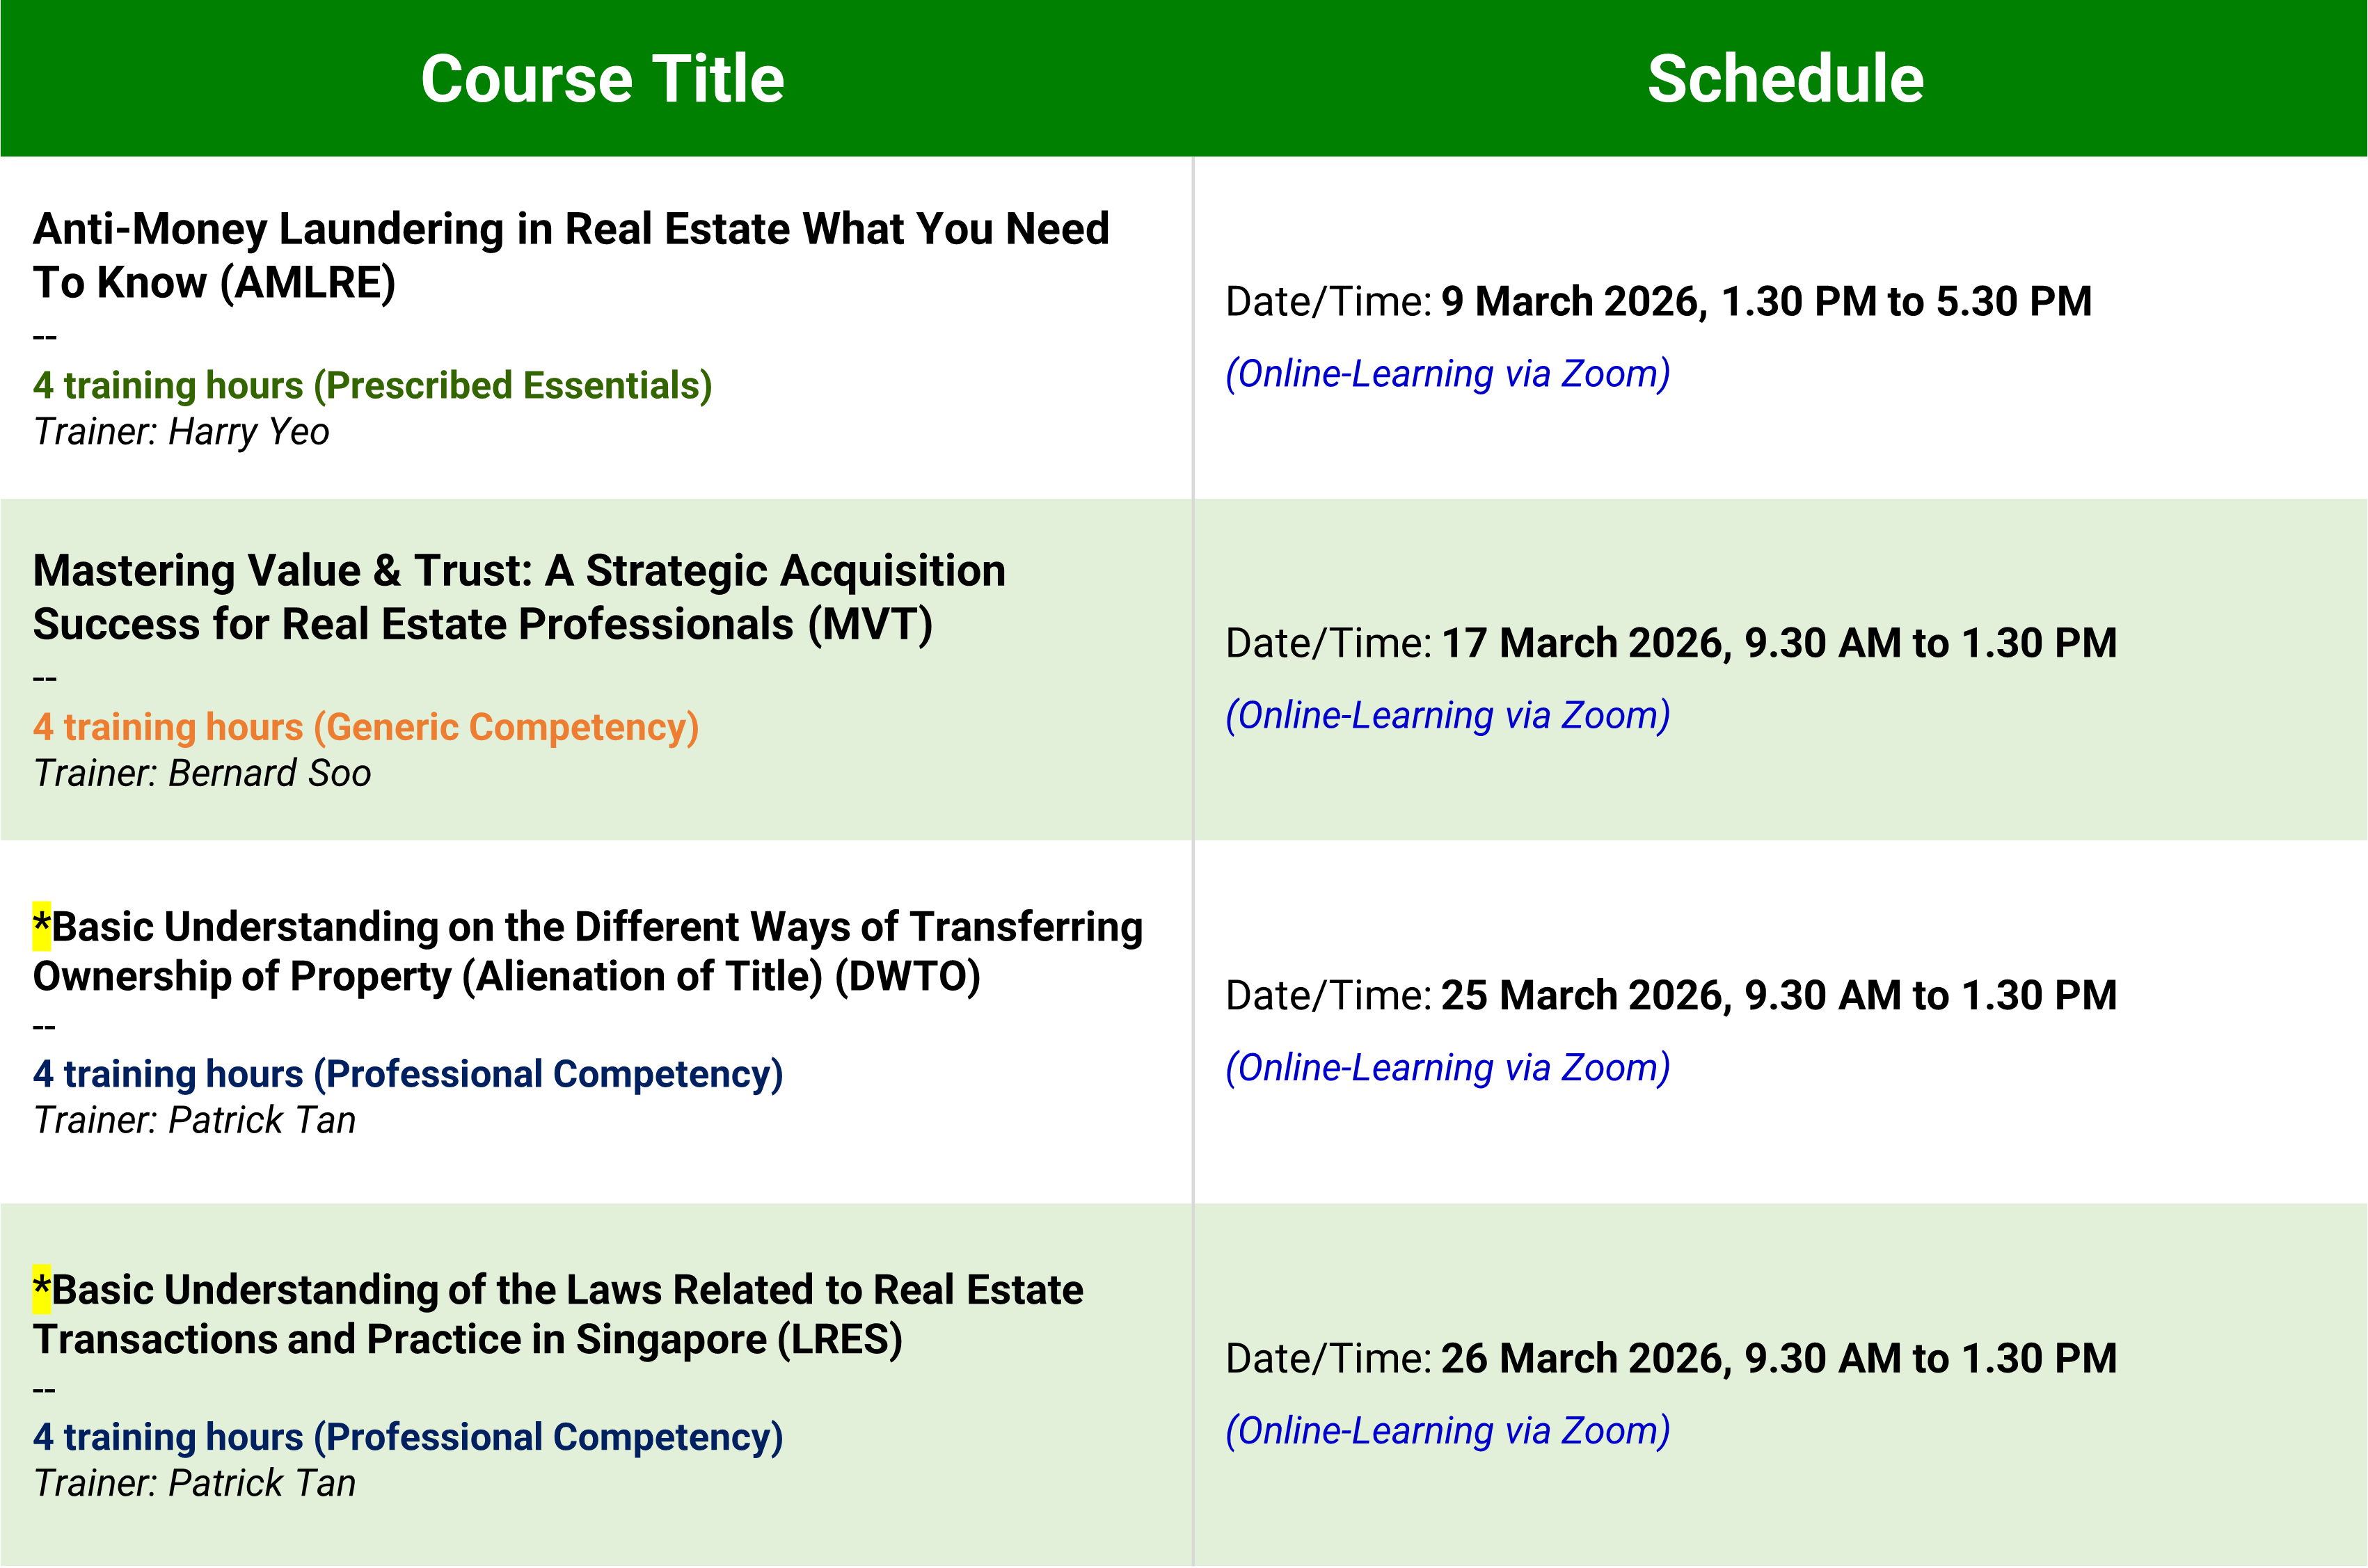Select trainer name Bernard Soo
The height and width of the screenshot is (1568, 2368).
click(269, 774)
